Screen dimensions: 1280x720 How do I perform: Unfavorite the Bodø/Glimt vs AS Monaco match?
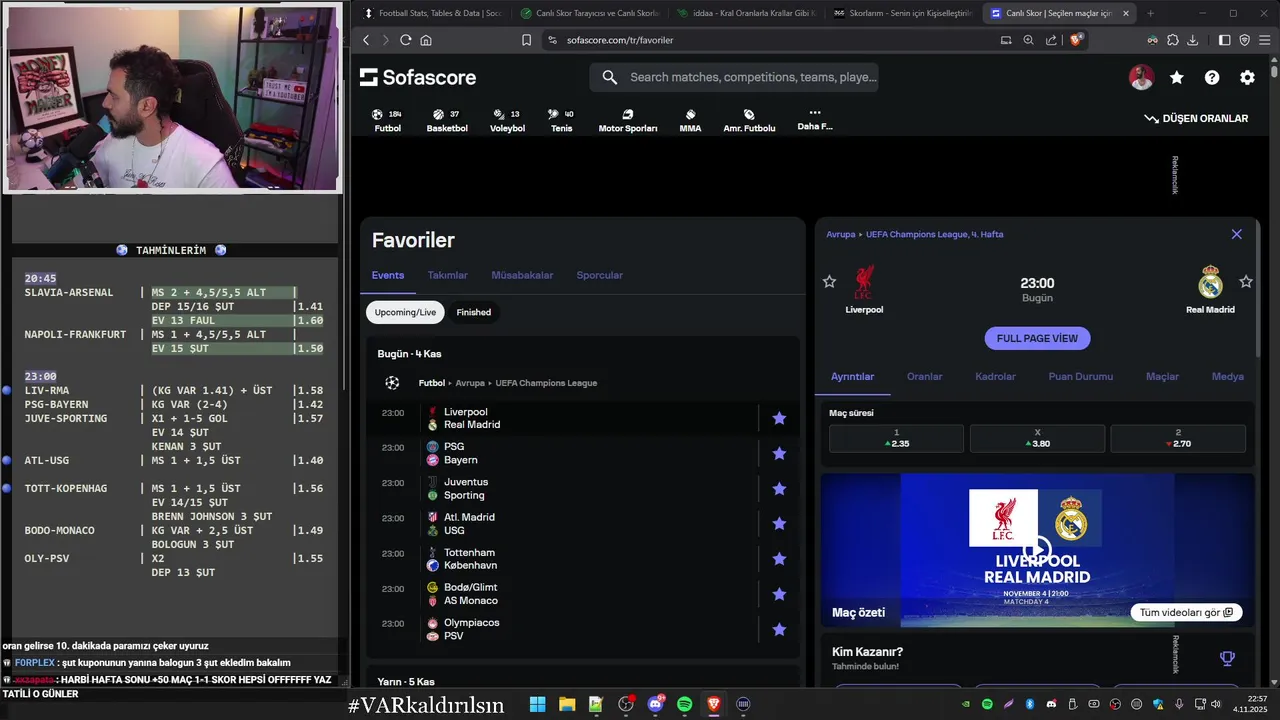click(779, 594)
